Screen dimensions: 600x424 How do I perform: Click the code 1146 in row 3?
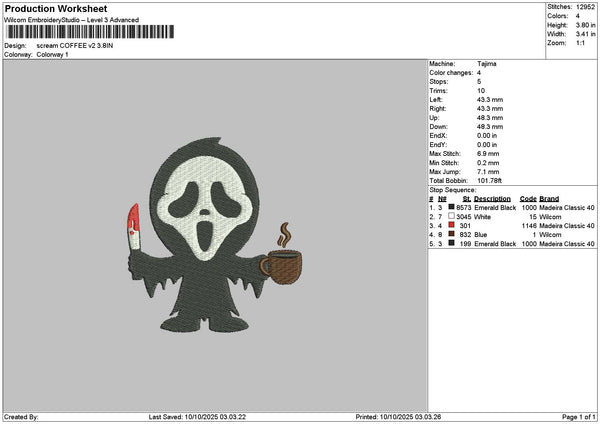(529, 226)
